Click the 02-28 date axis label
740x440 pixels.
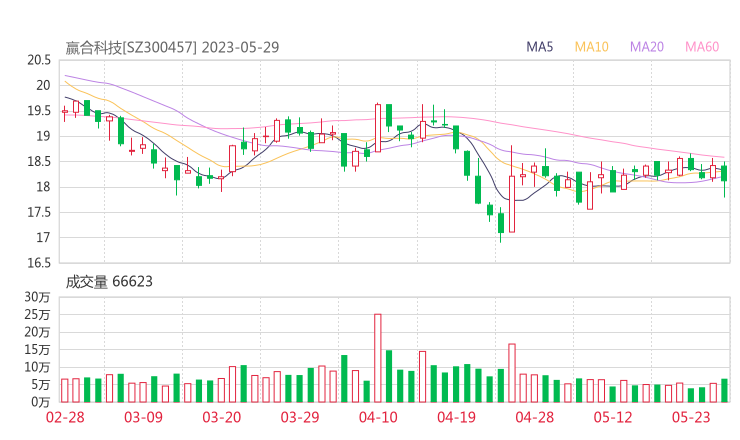click(x=65, y=417)
